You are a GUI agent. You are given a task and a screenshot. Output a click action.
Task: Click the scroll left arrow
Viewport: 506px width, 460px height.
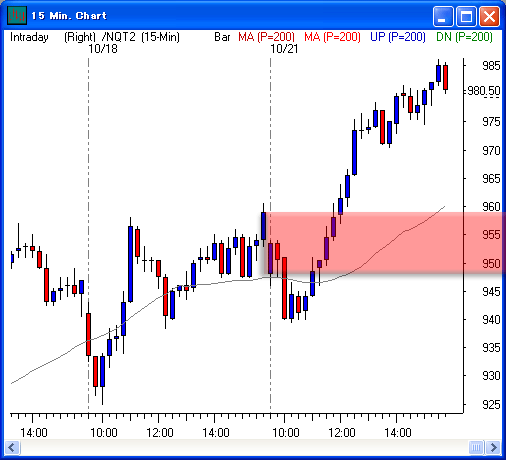click(x=13, y=447)
